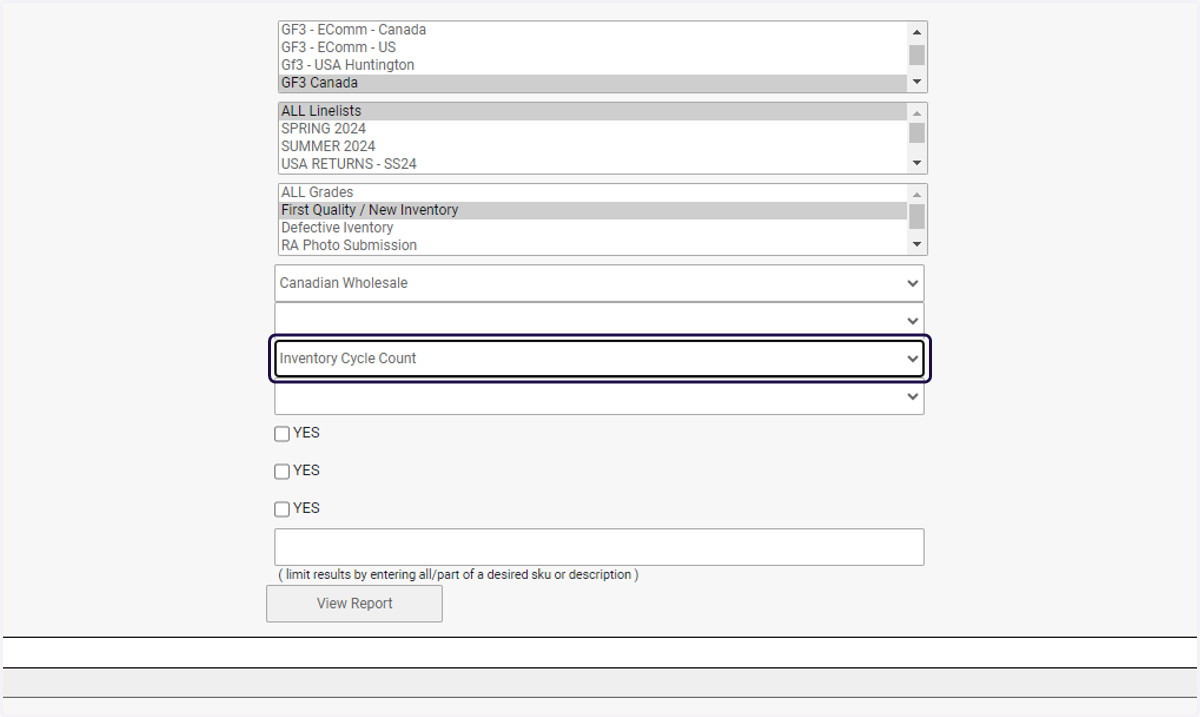
Task: Check the third YES checkbox
Action: point(282,508)
